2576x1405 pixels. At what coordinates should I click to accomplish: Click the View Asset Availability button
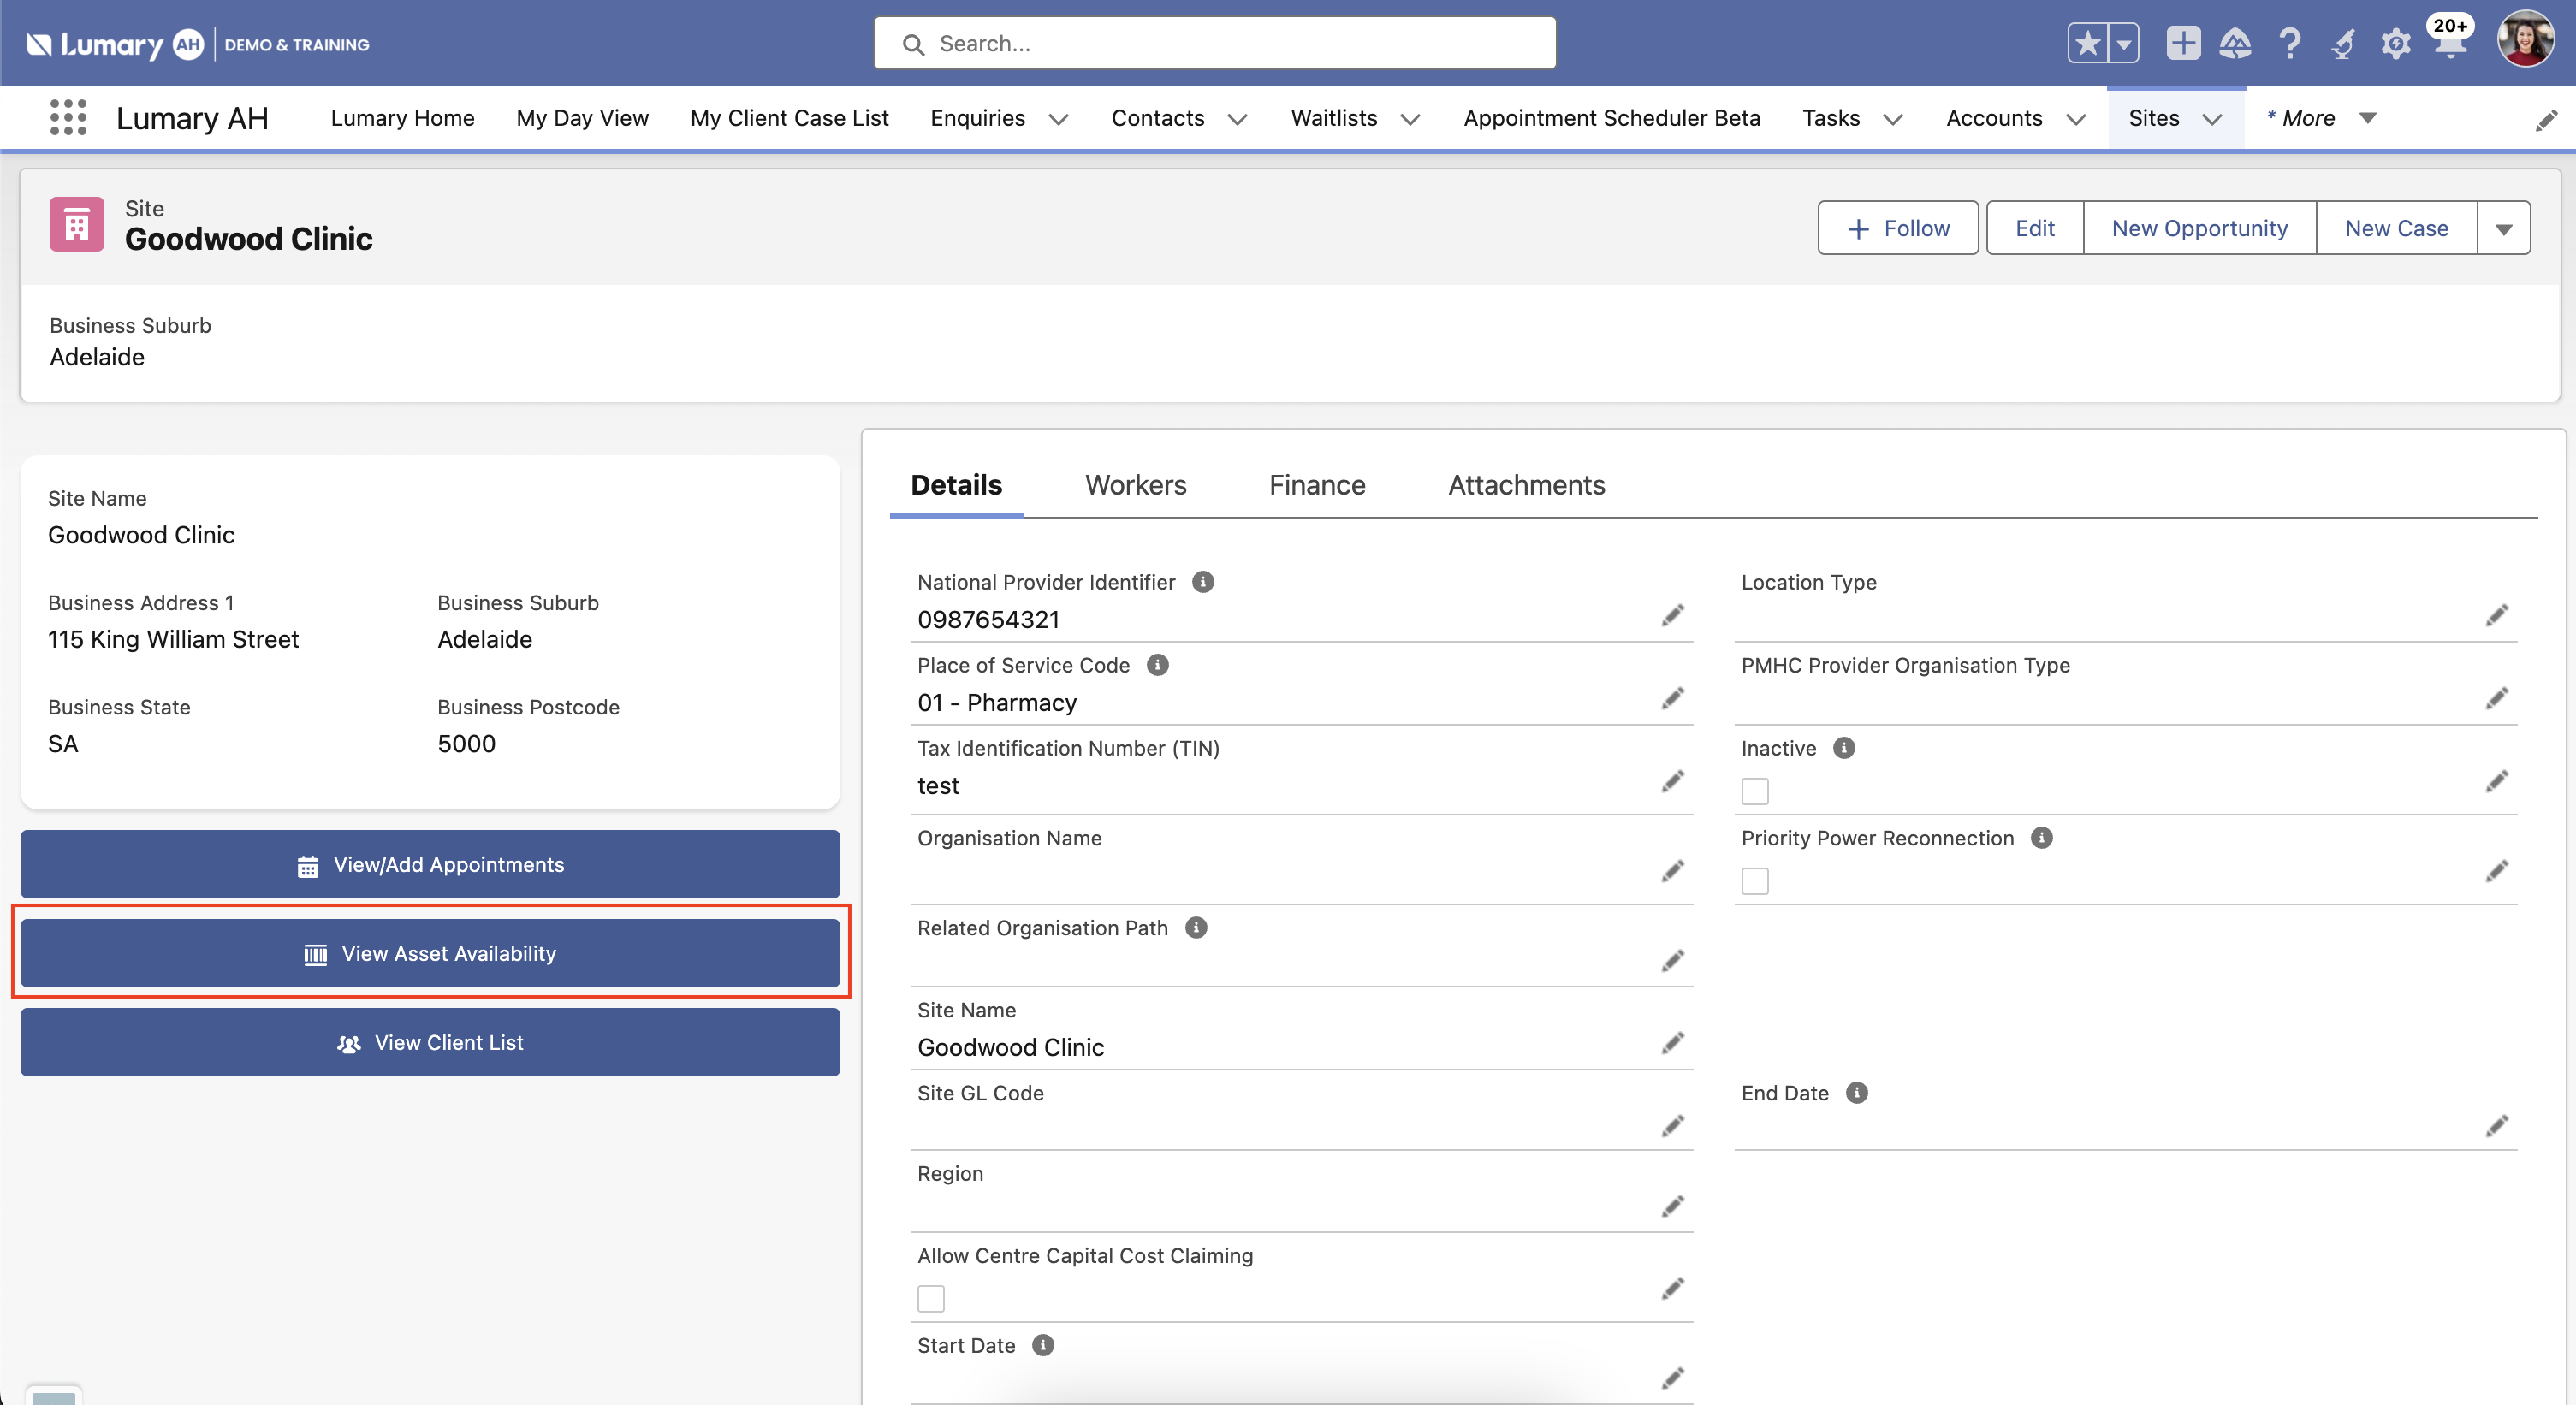tap(430, 953)
